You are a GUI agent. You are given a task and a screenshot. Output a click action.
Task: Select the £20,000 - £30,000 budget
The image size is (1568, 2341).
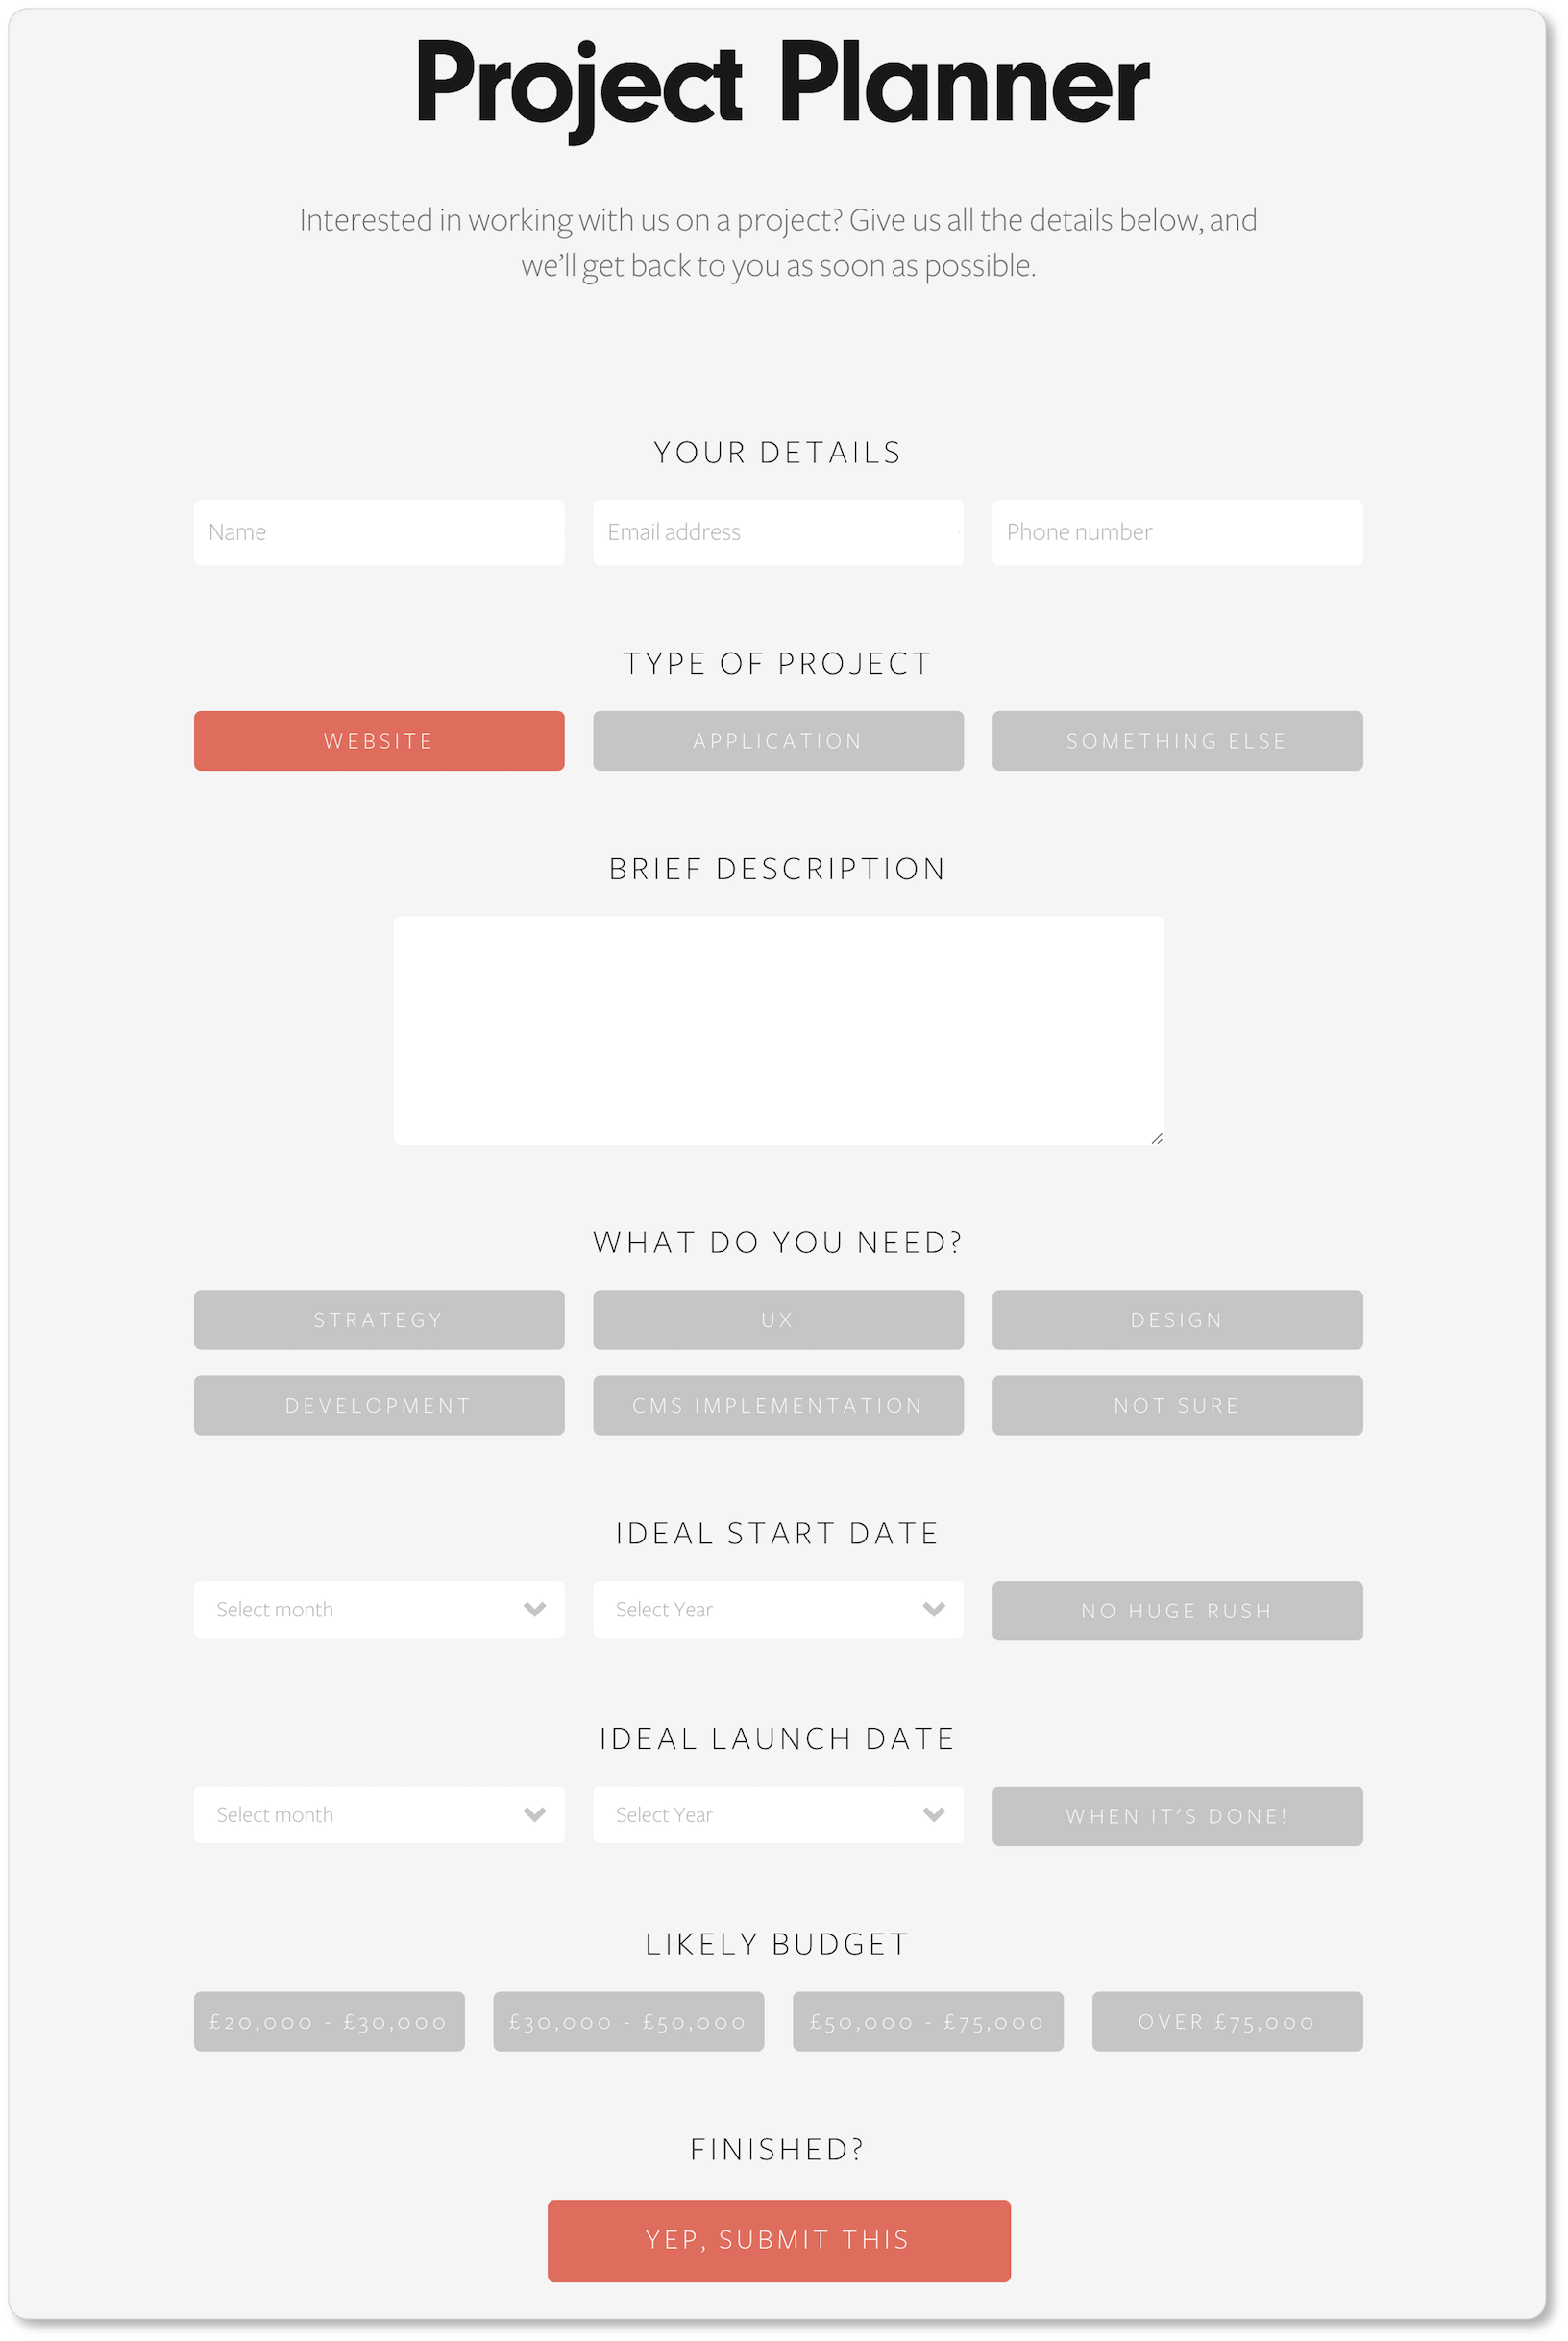click(329, 2021)
